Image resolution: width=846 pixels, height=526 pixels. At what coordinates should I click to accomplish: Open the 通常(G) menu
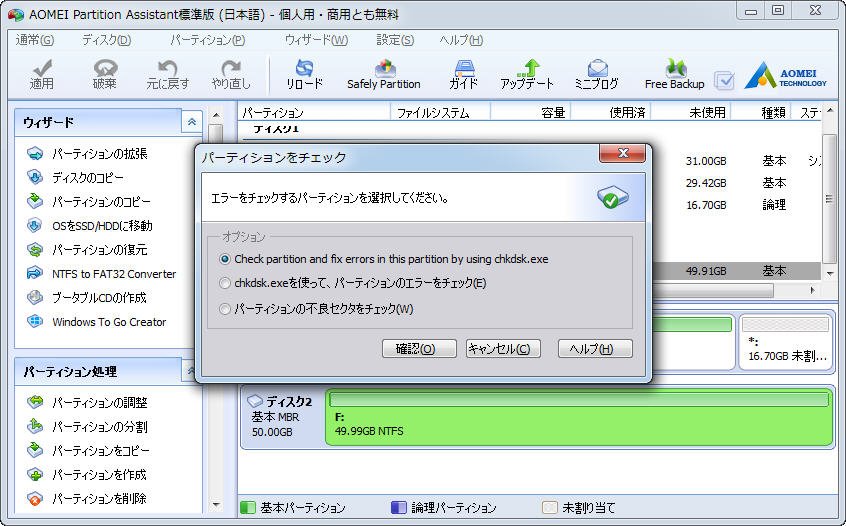pyautogui.click(x=35, y=40)
